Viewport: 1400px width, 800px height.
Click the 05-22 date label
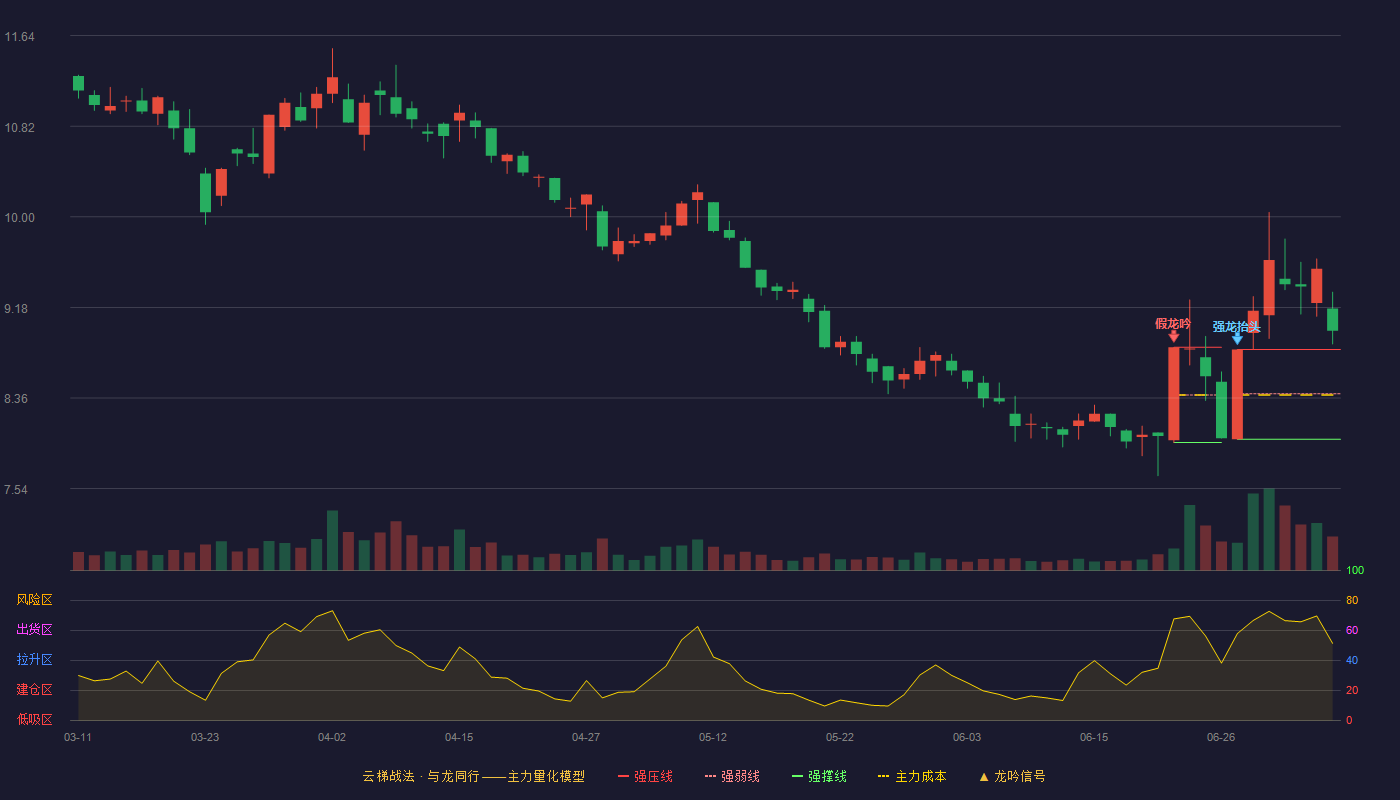840,737
